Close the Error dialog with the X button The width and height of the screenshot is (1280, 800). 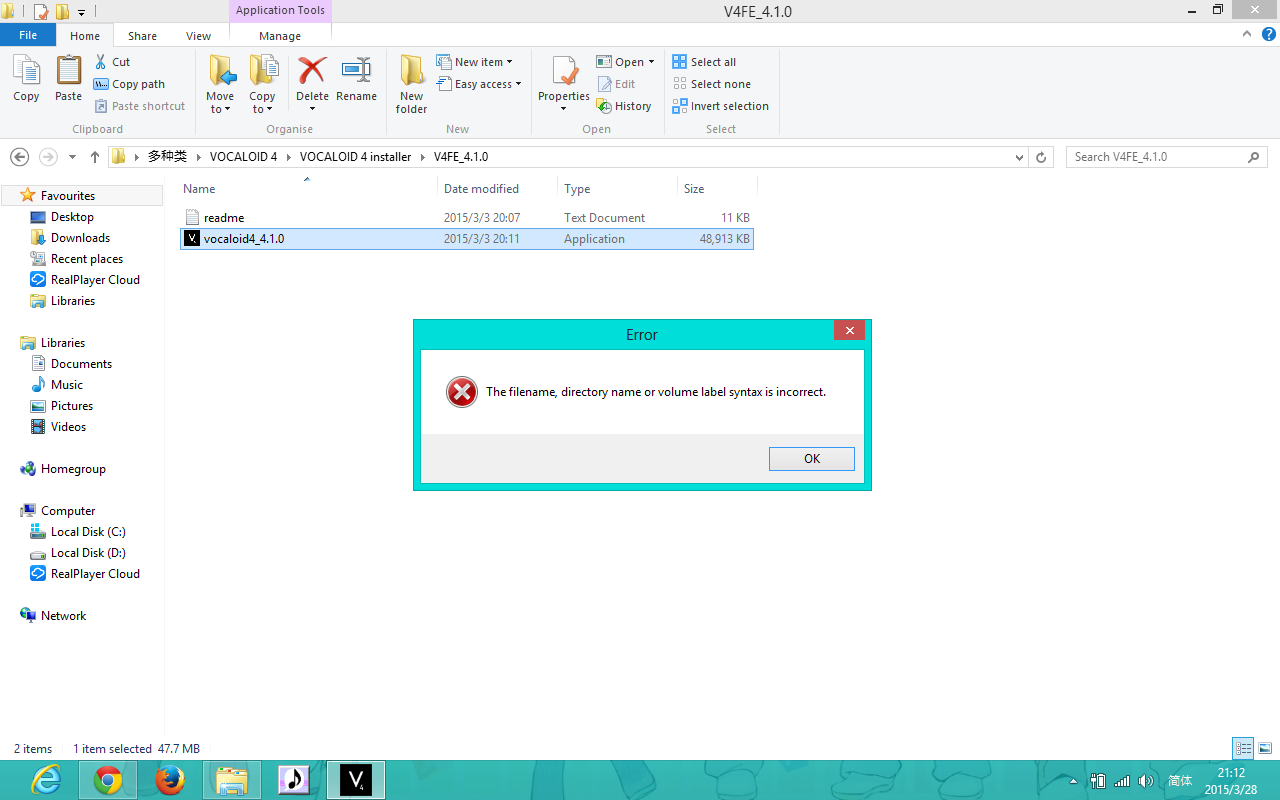click(x=849, y=331)
